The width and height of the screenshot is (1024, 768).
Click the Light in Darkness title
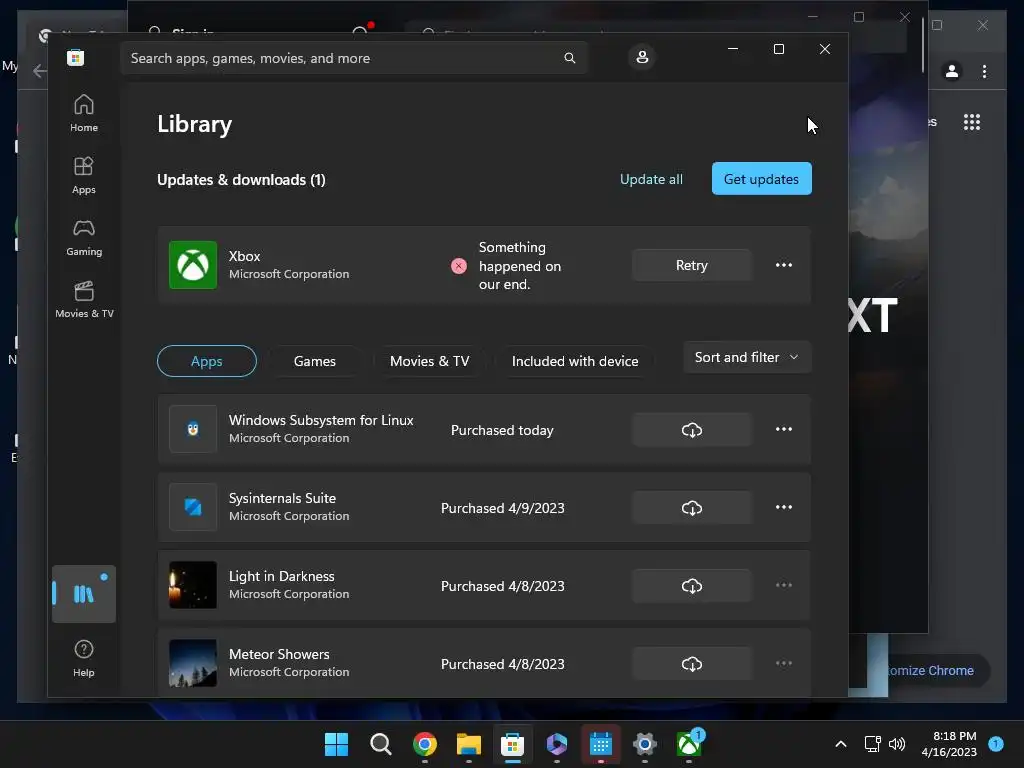(x=281, y=576)
